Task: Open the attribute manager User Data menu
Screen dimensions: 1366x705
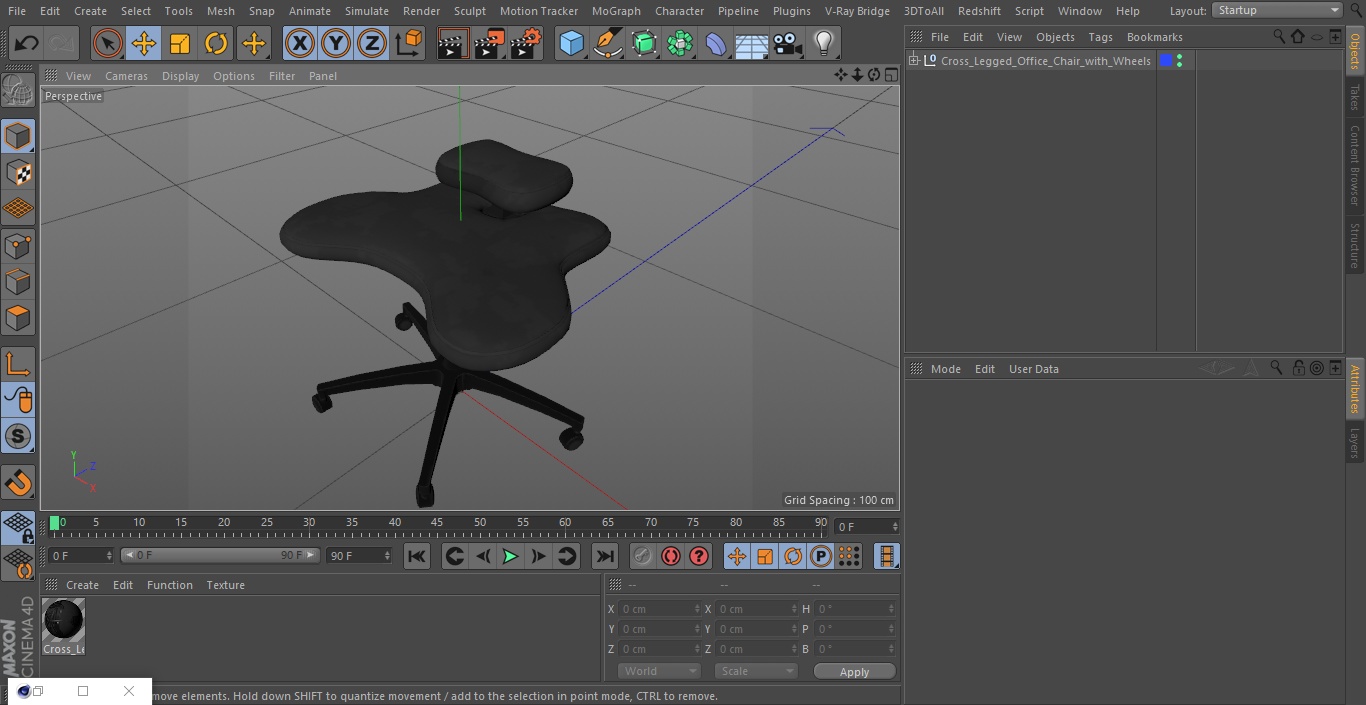Action: click(1033, 369)
